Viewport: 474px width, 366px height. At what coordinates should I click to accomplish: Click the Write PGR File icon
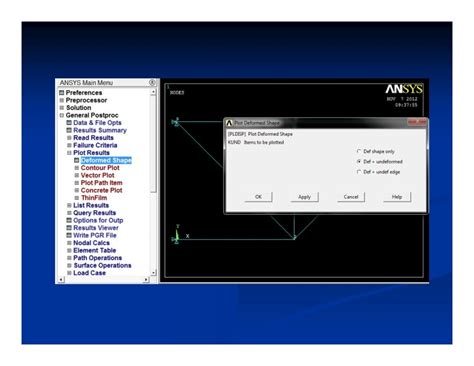click(69, 235)
